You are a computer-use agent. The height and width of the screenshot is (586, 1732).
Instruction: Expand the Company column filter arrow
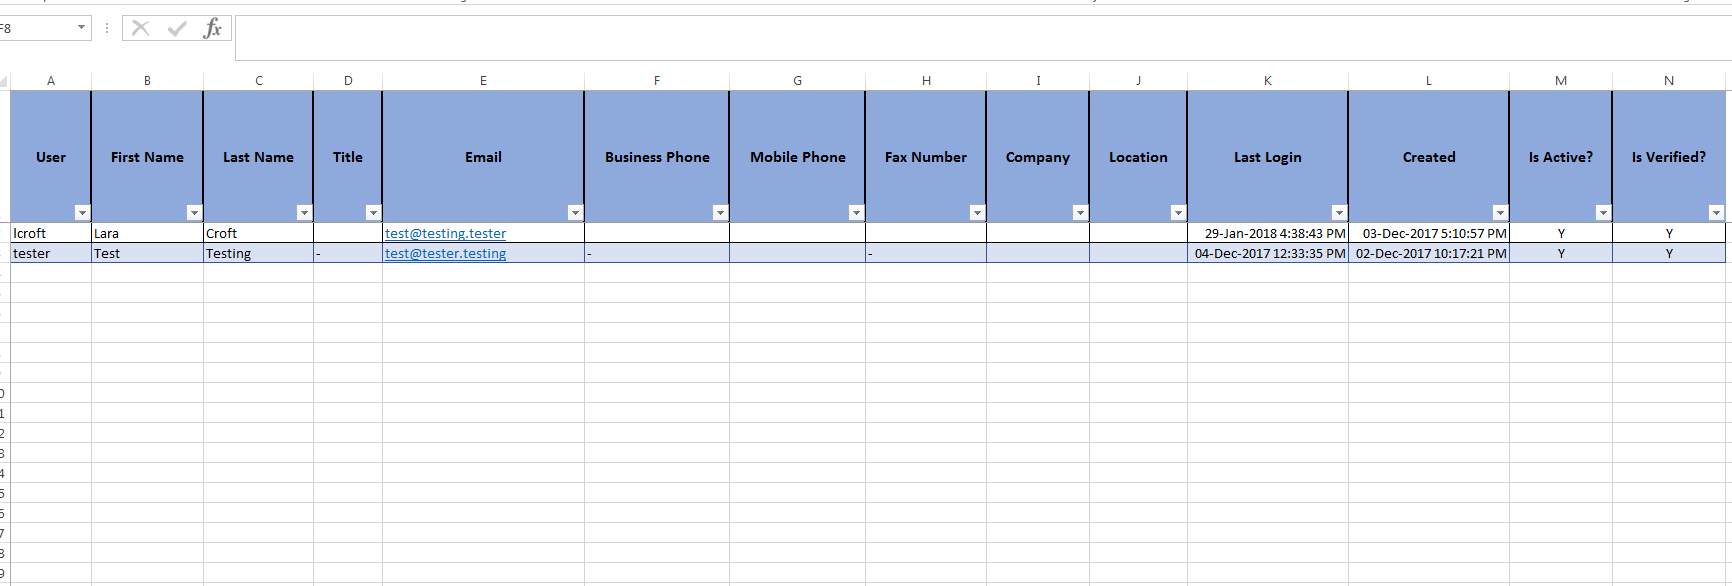pos(1080,212)
